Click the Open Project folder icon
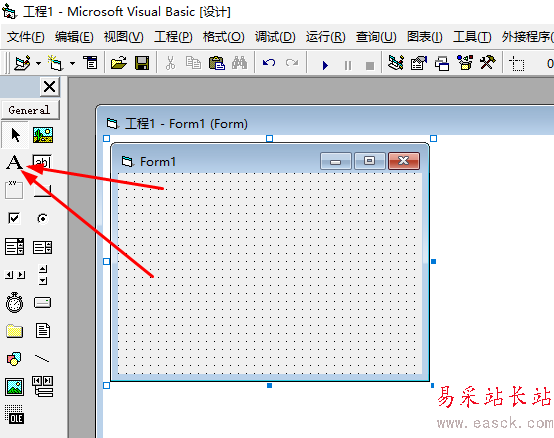 coord(119,64)
